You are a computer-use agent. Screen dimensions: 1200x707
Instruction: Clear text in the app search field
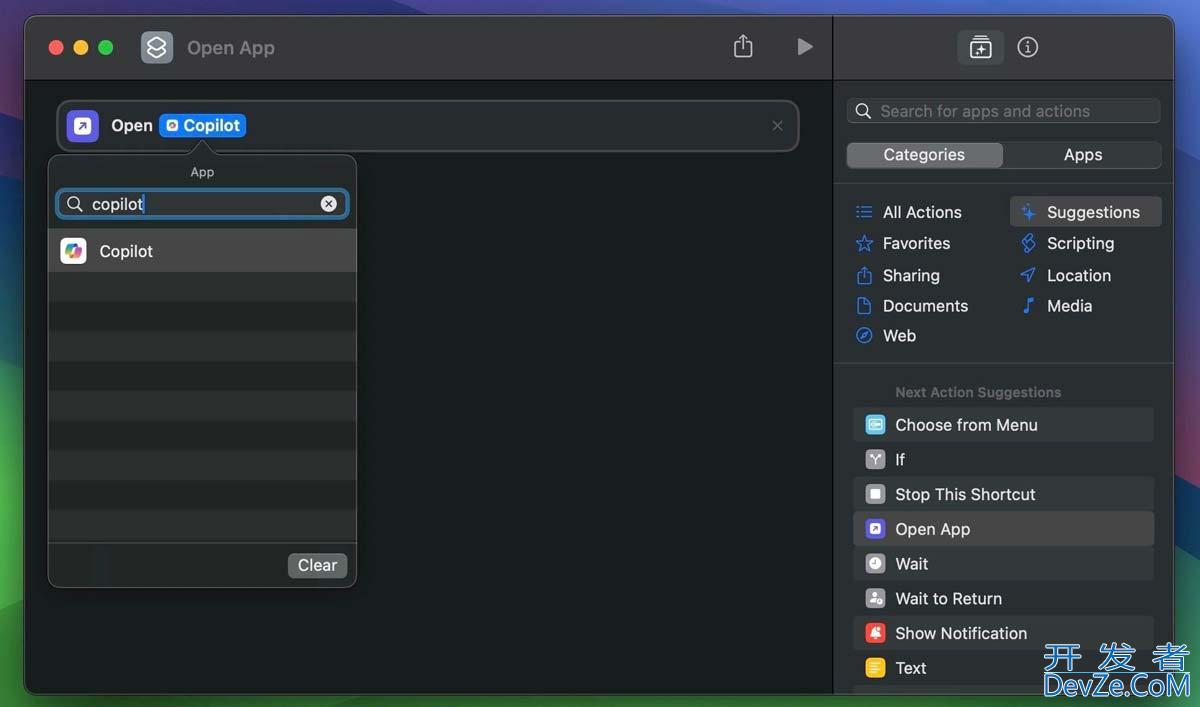coord(328,204)
